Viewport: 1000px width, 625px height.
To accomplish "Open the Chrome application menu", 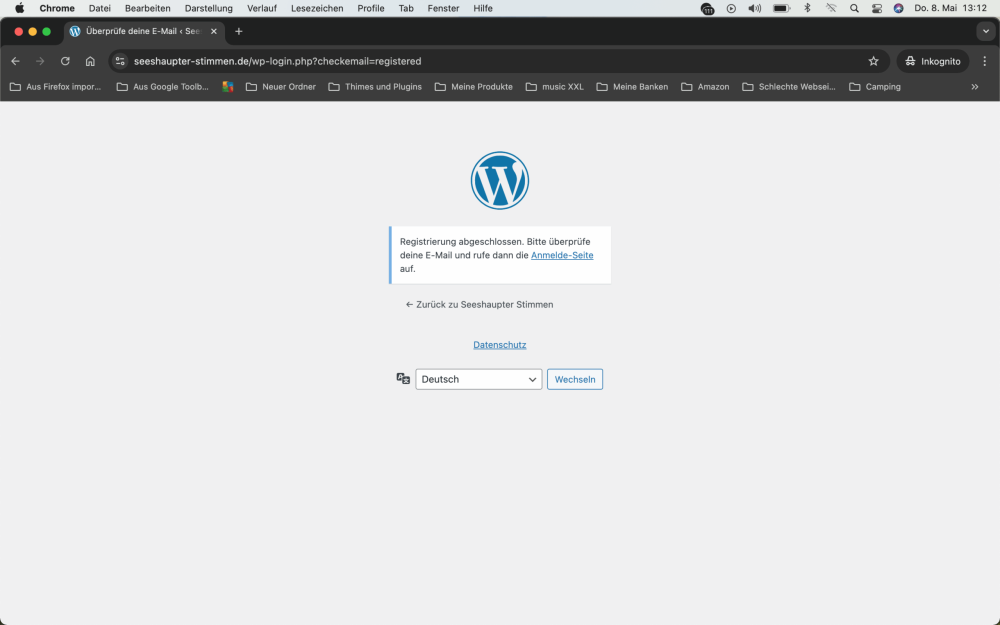I will click(x=57, y=8).
